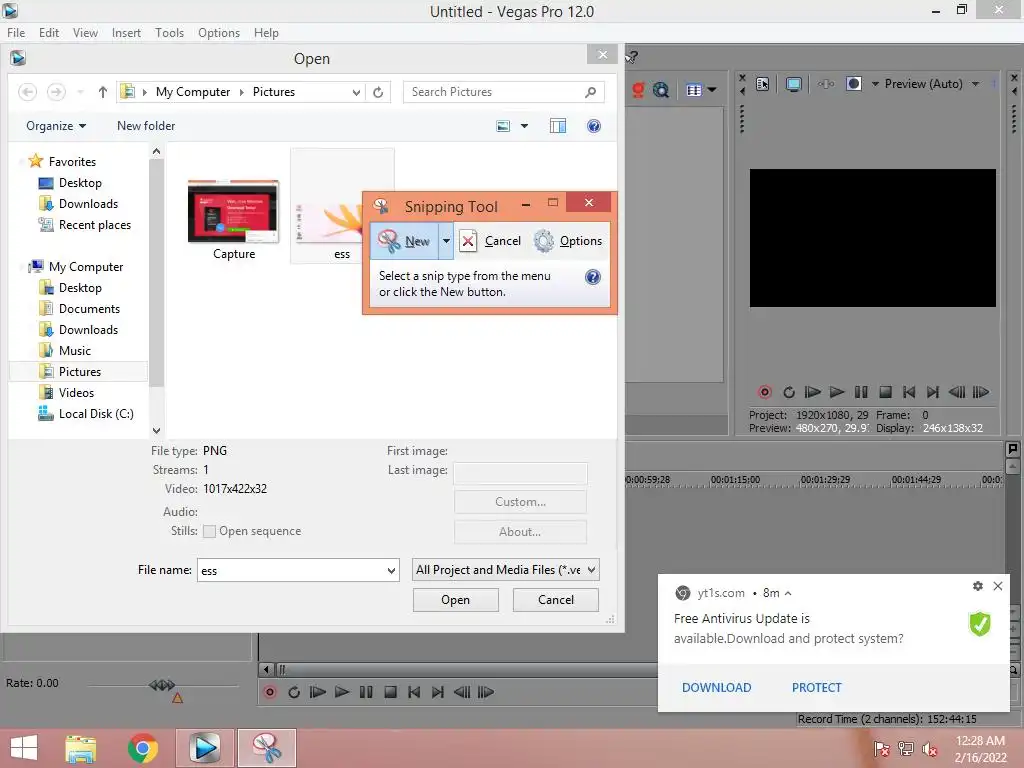Screen dimensions: 1024x768
Task: Click Record in the preview transport
Action: tap(765, 392)
